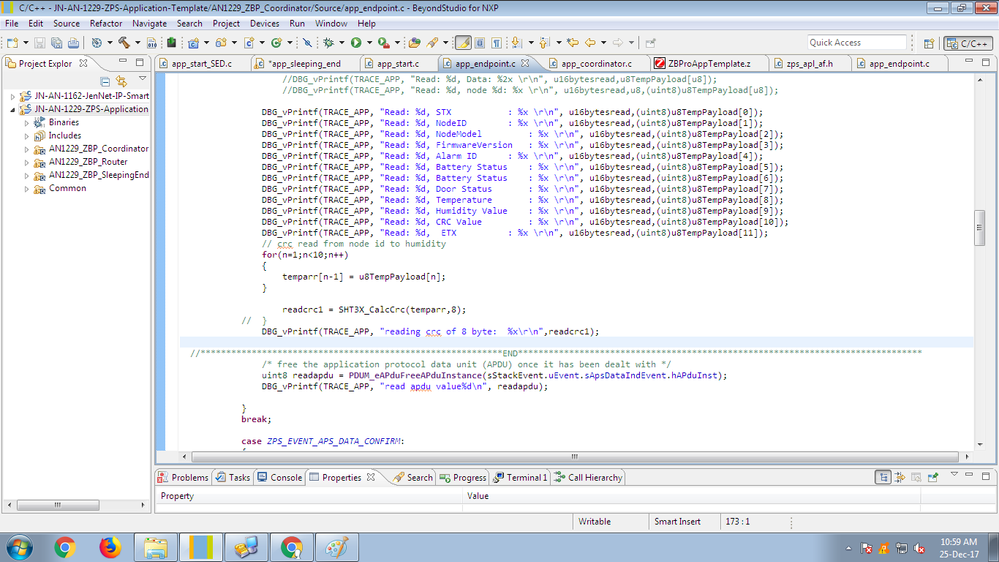Toggle Skip All Breakpoints
The image size is (999, 562).
click(x=307, y=43)
